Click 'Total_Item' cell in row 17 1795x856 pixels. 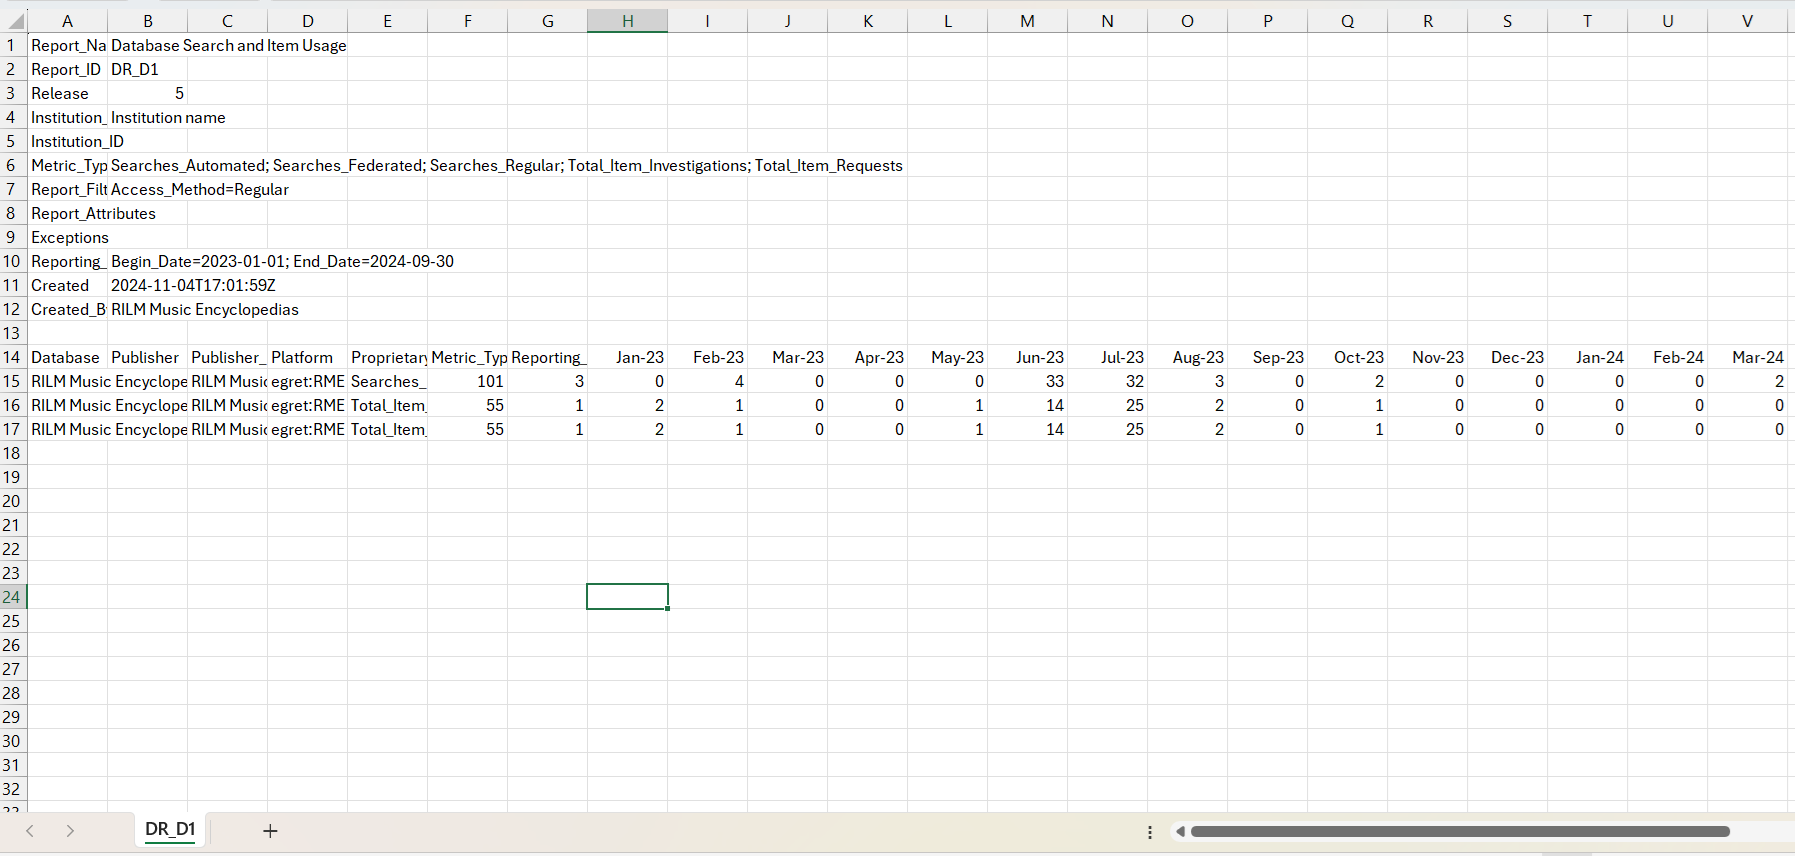(387, 429)
